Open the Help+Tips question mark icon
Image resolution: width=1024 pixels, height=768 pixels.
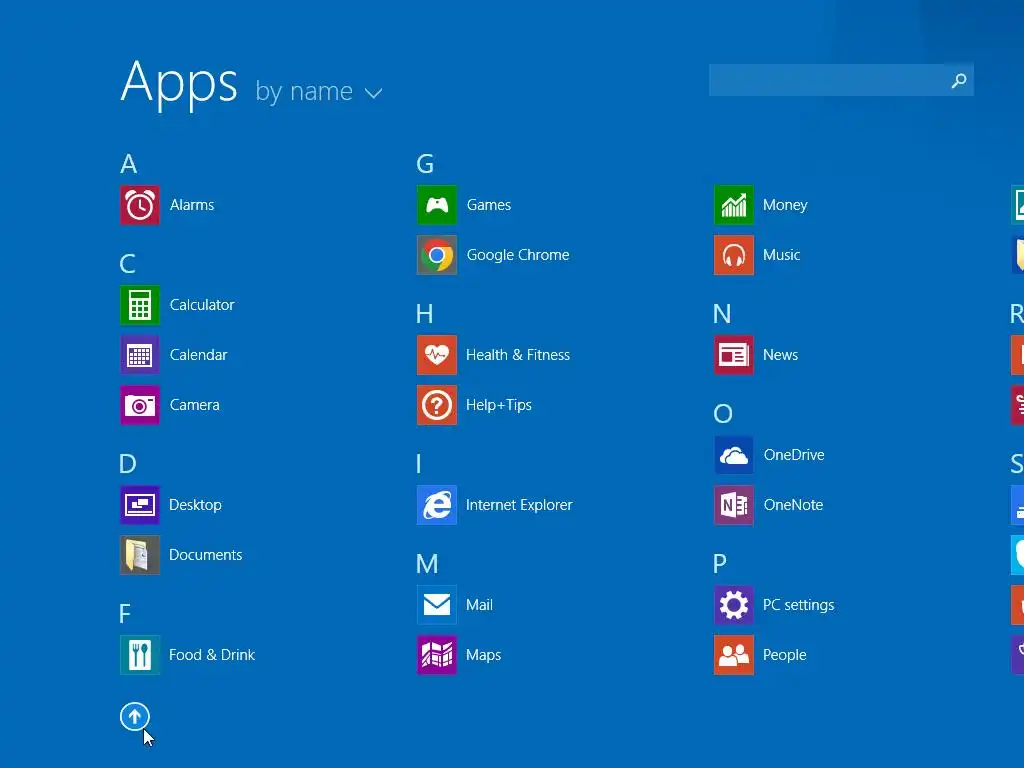tap(437, 405)
